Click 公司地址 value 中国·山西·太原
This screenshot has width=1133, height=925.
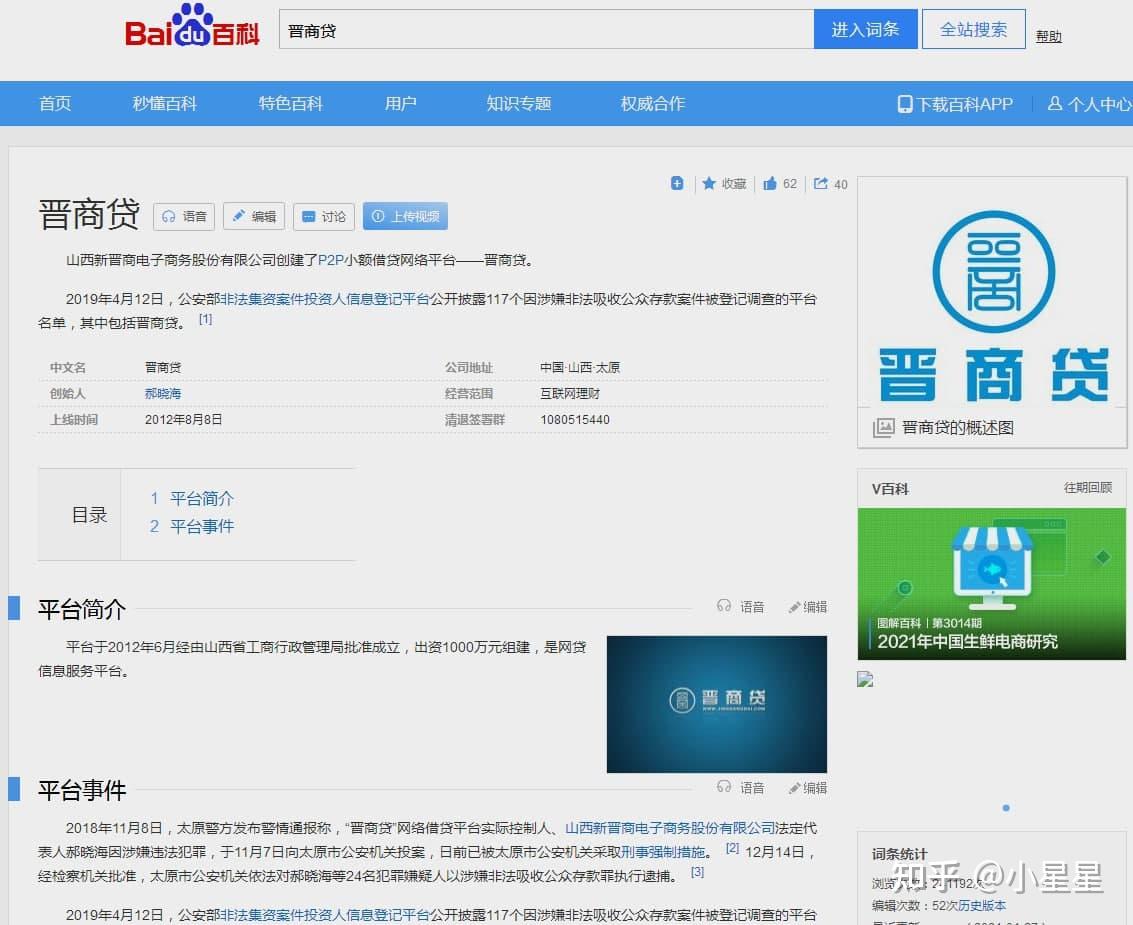[580, 367]
